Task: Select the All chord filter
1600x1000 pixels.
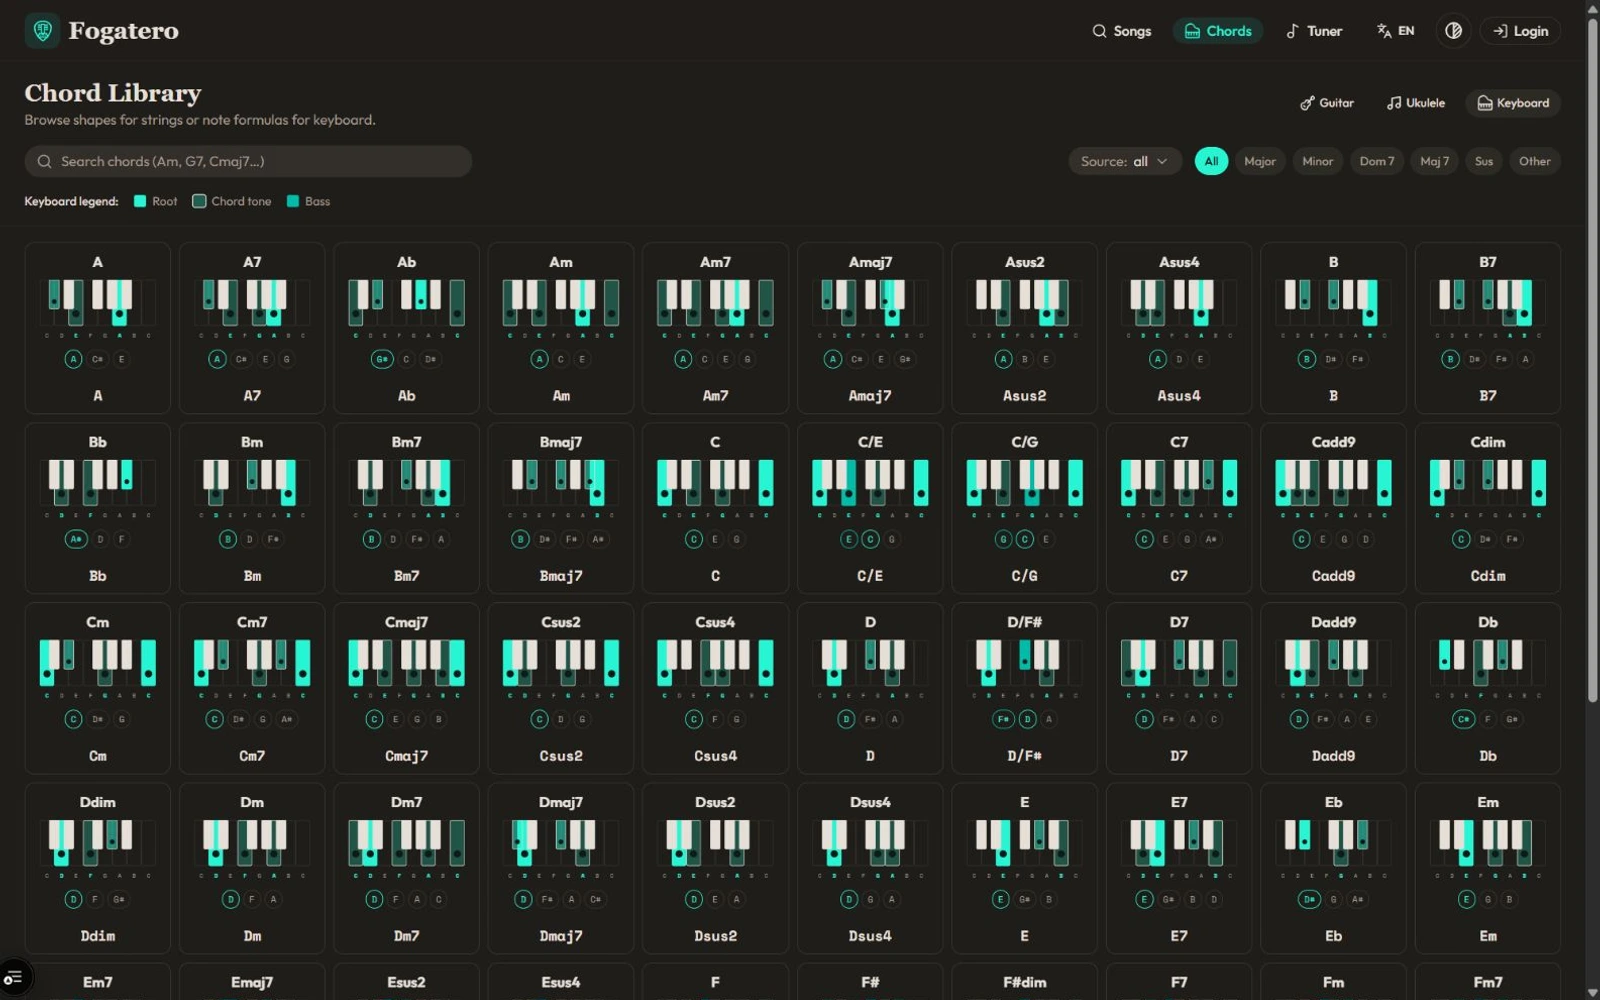Action: [x=1211, y=161]
